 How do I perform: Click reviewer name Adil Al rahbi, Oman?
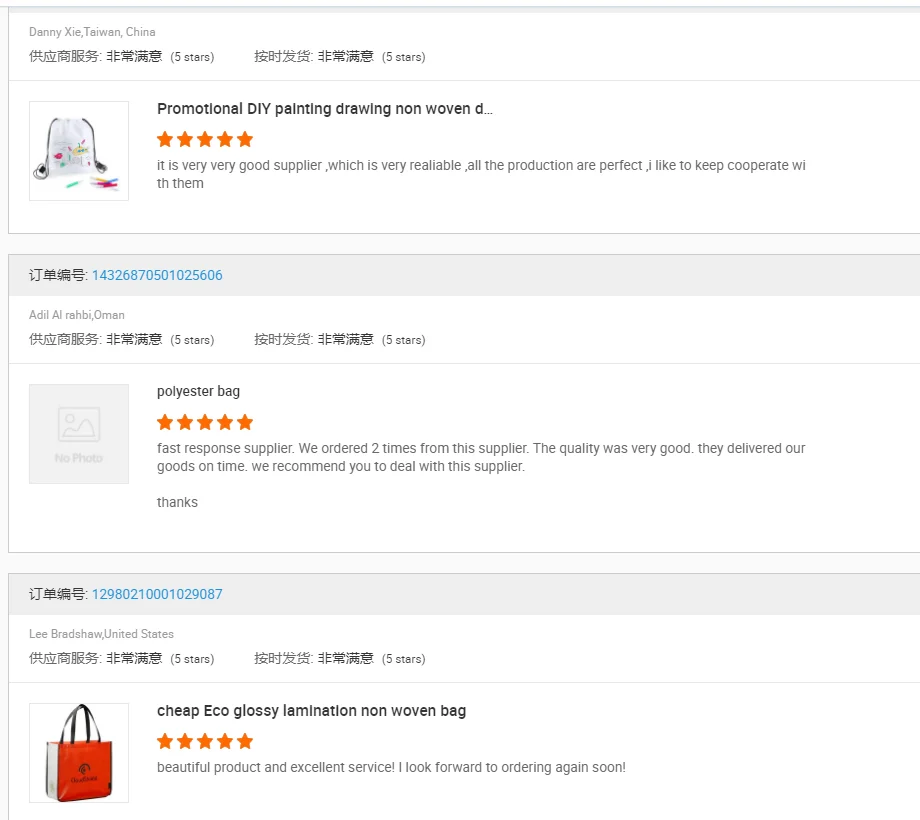tap(77, 315)
